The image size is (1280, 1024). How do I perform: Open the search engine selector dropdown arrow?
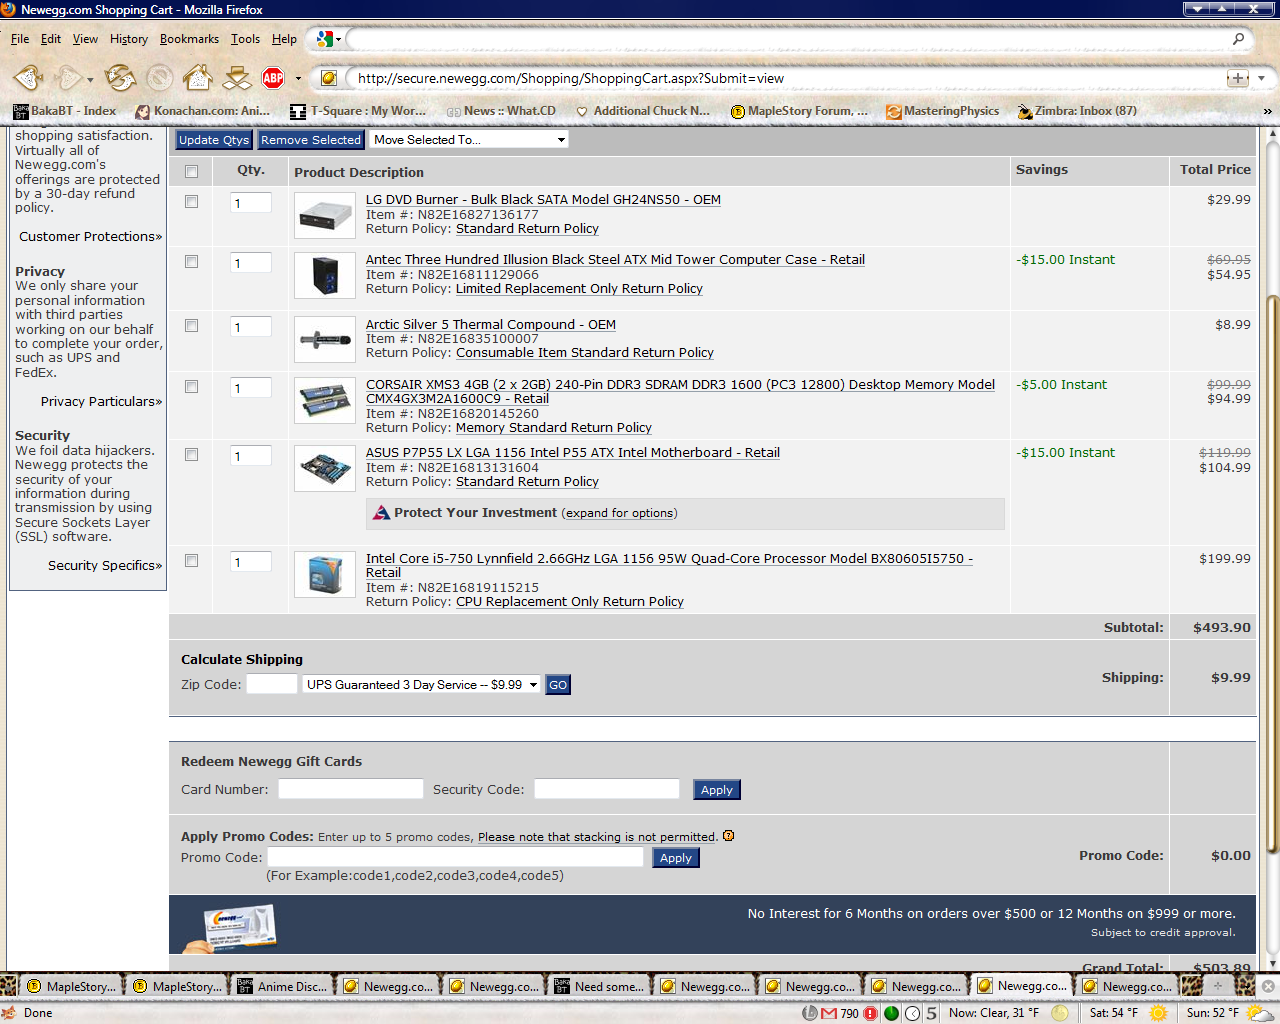coord(338,39)
